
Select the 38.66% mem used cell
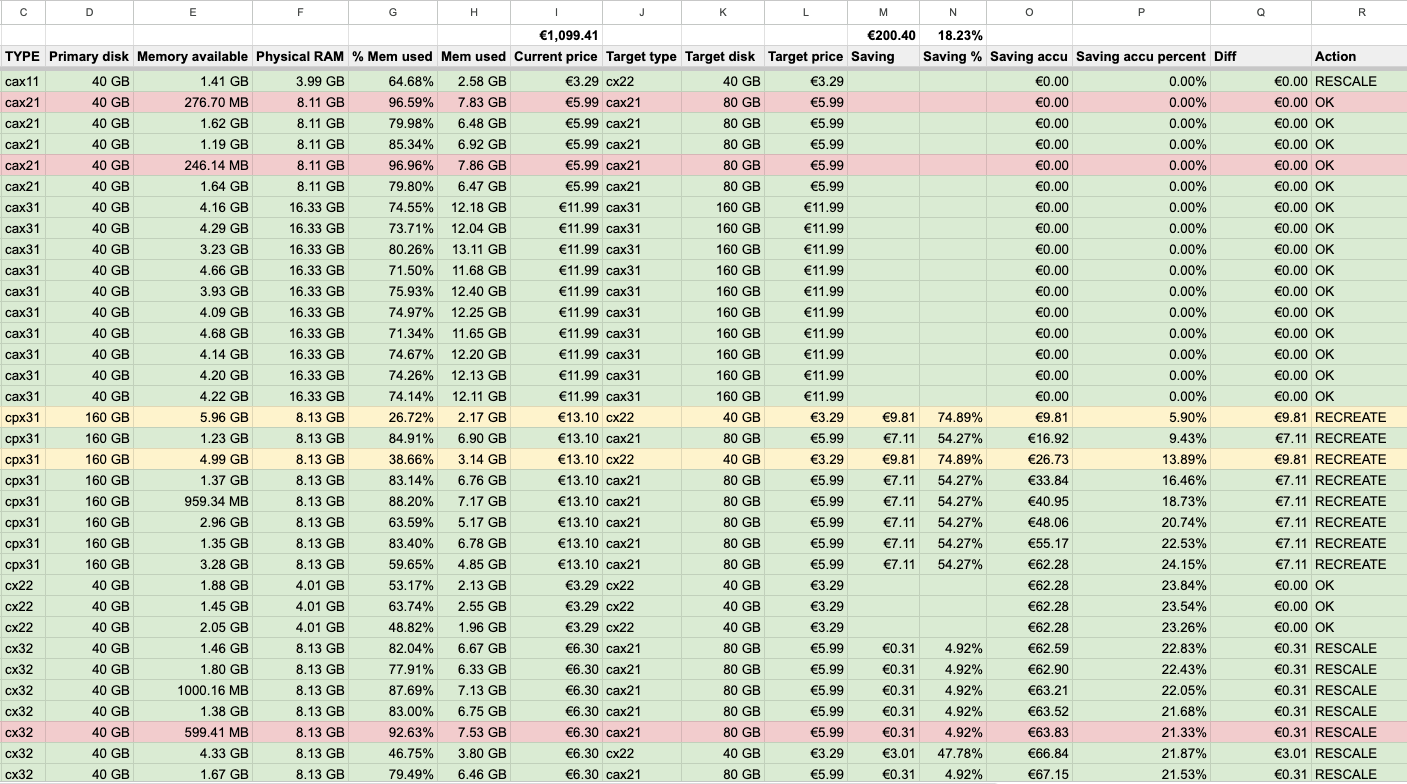pyautogui.click(x=393, y=459)
